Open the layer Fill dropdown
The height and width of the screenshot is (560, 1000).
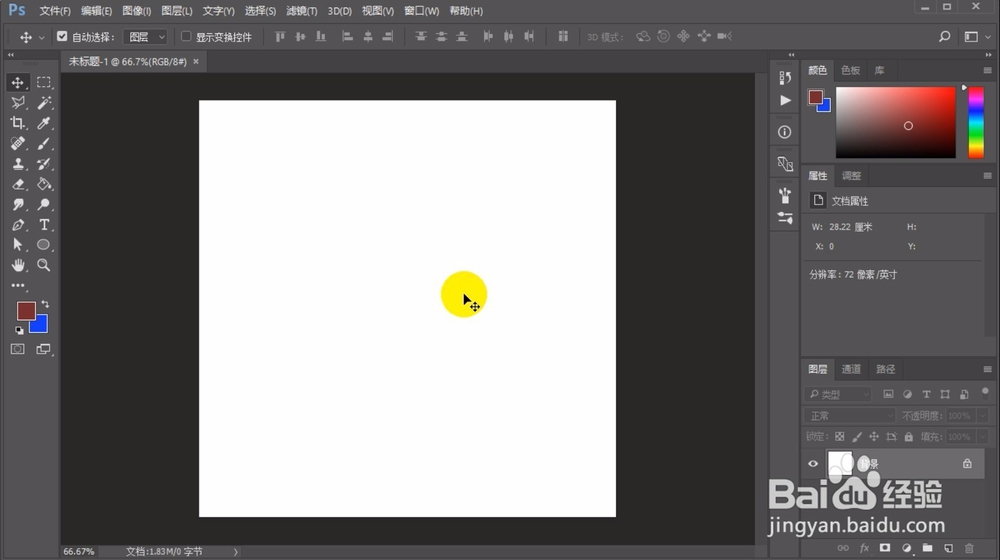tap(983, 437)
